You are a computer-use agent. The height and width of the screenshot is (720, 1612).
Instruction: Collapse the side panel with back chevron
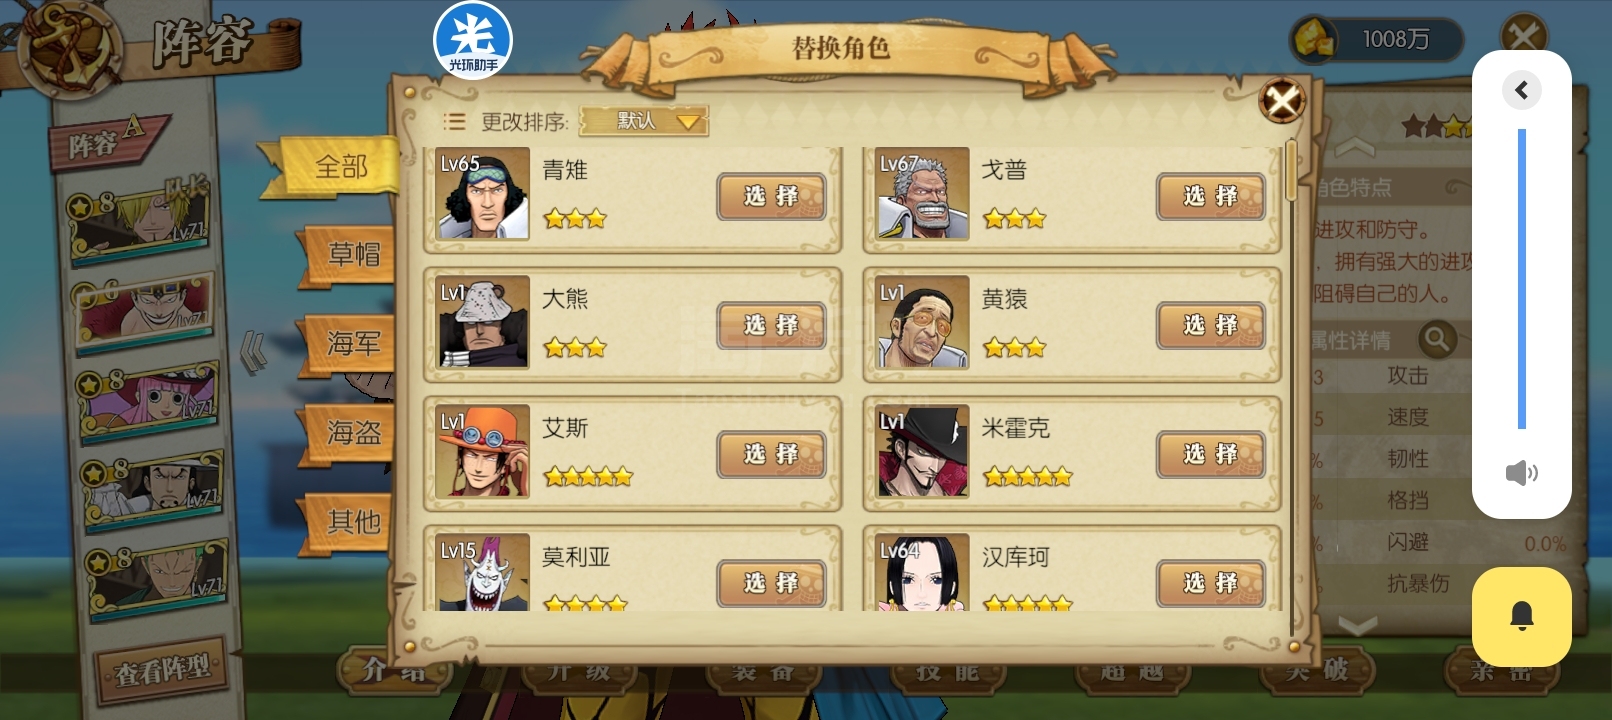(x=1521, y=90)
